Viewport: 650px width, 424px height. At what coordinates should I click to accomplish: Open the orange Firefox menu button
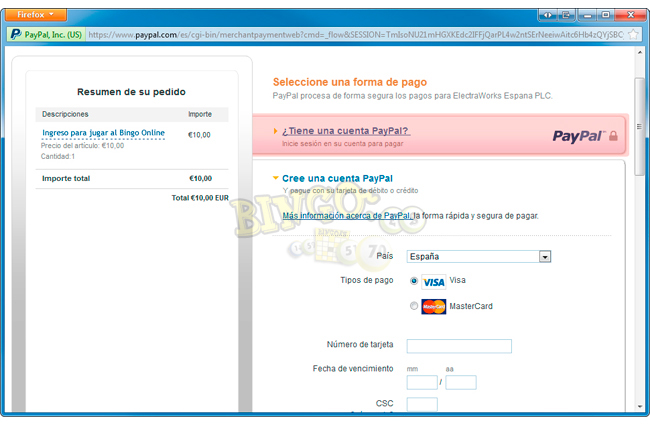click(x=41, y=14)
